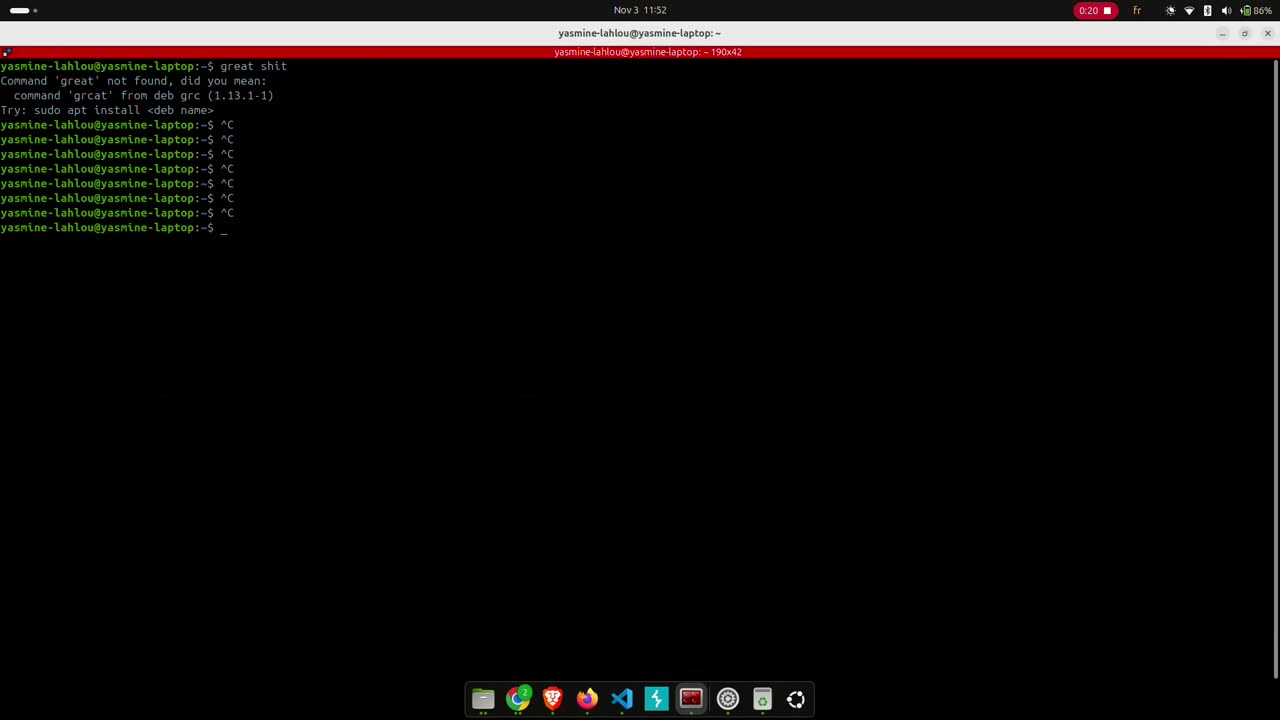Open the clock showing Nov 3 11:52
Viewport: 1280px width, 720px height.
click(640, 10)
